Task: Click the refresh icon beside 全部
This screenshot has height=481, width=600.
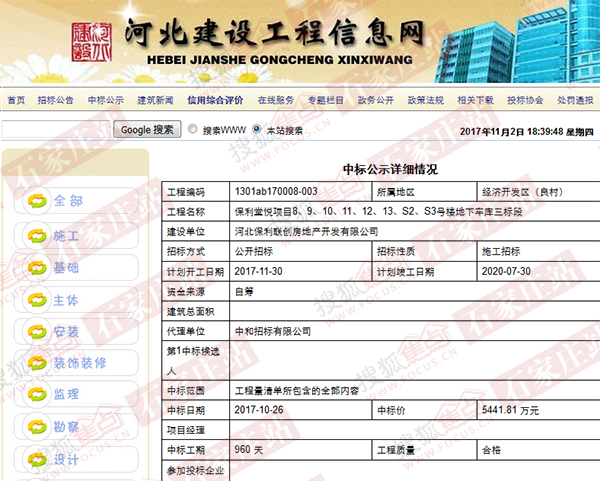Action: click(37, 201)
